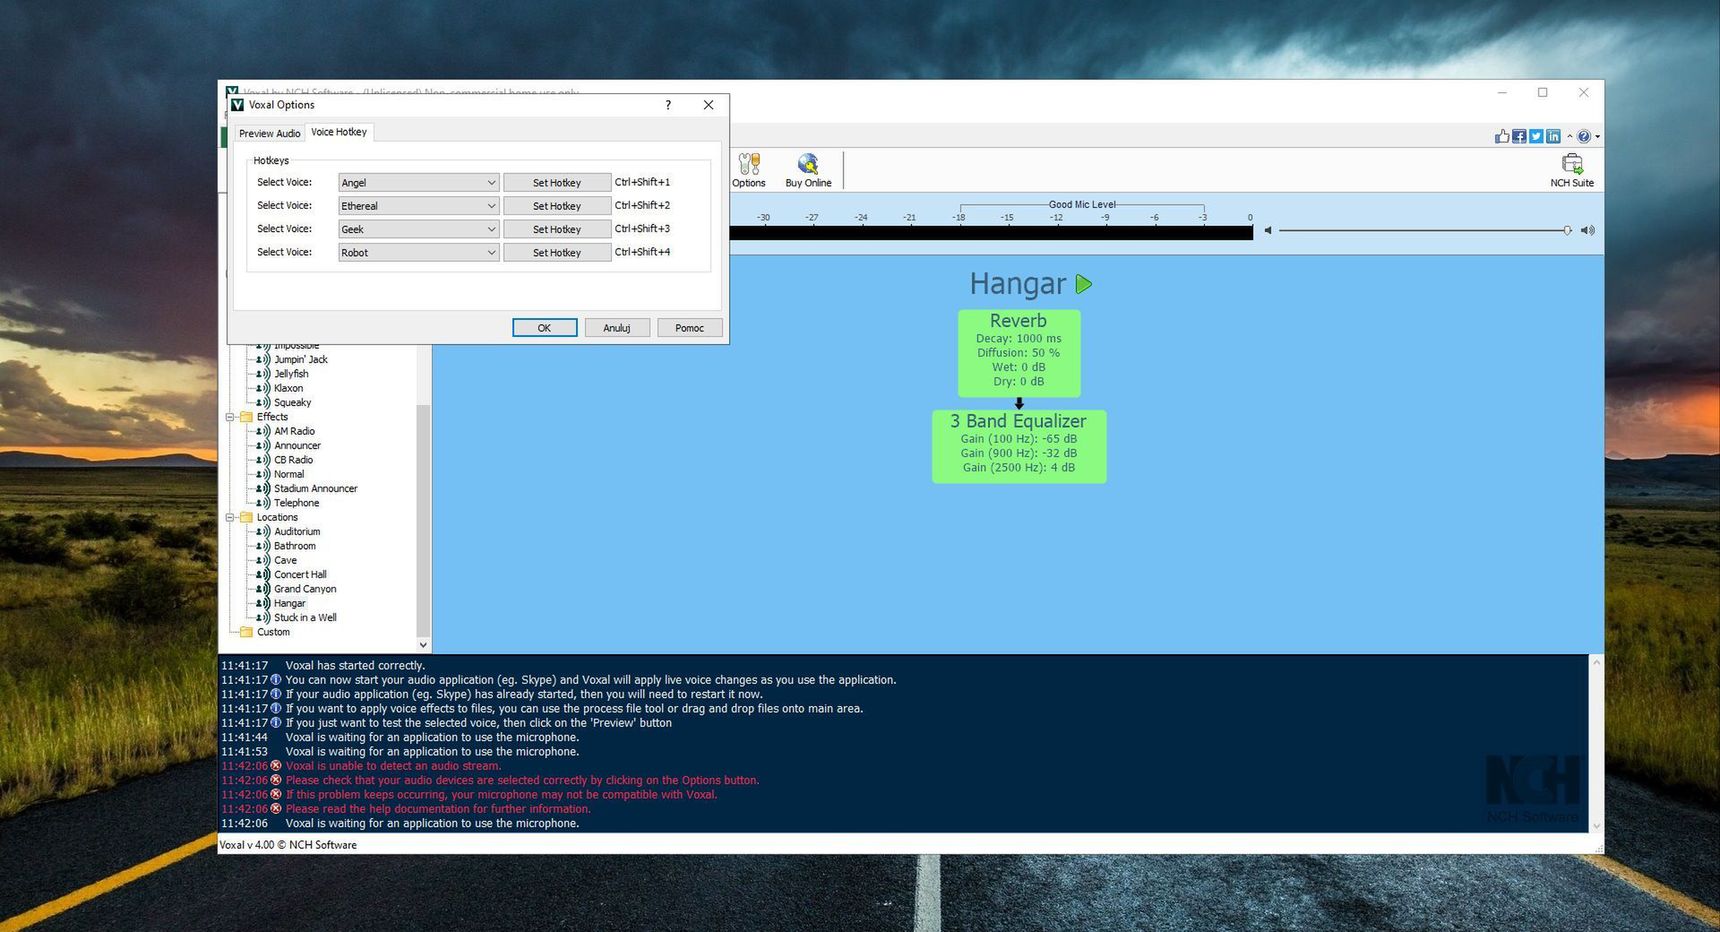Adjust the preview volume slider handle

click(1567, 230)
